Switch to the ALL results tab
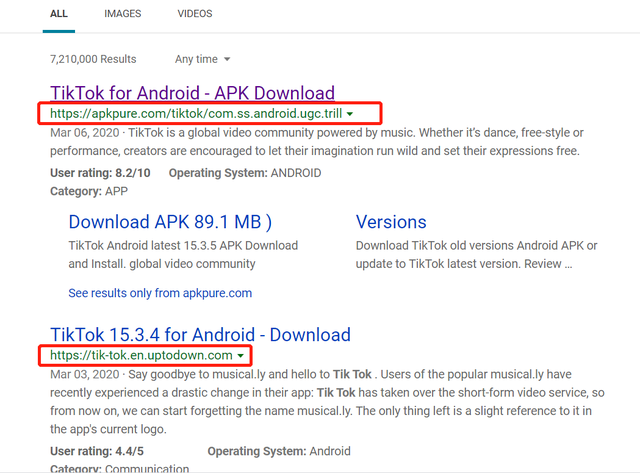 pos(59,14)
